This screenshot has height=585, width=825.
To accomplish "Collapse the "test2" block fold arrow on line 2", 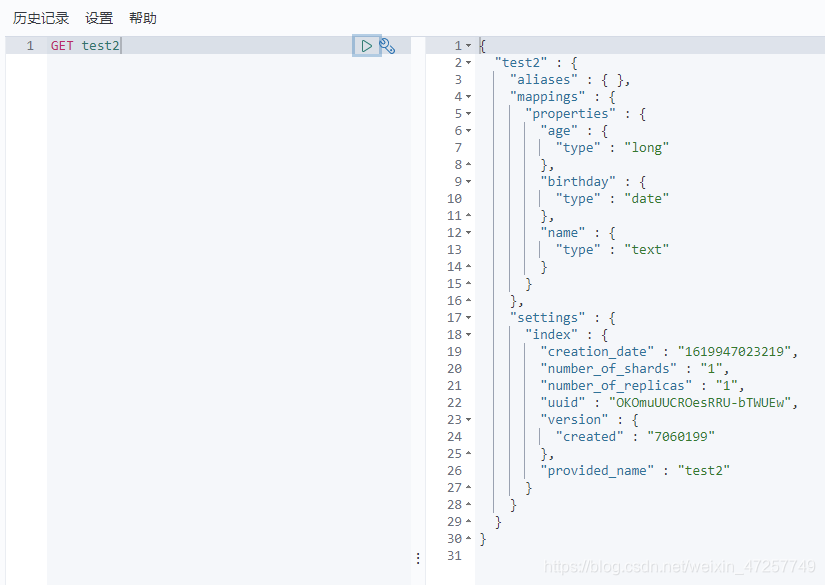I will point(468,63).
